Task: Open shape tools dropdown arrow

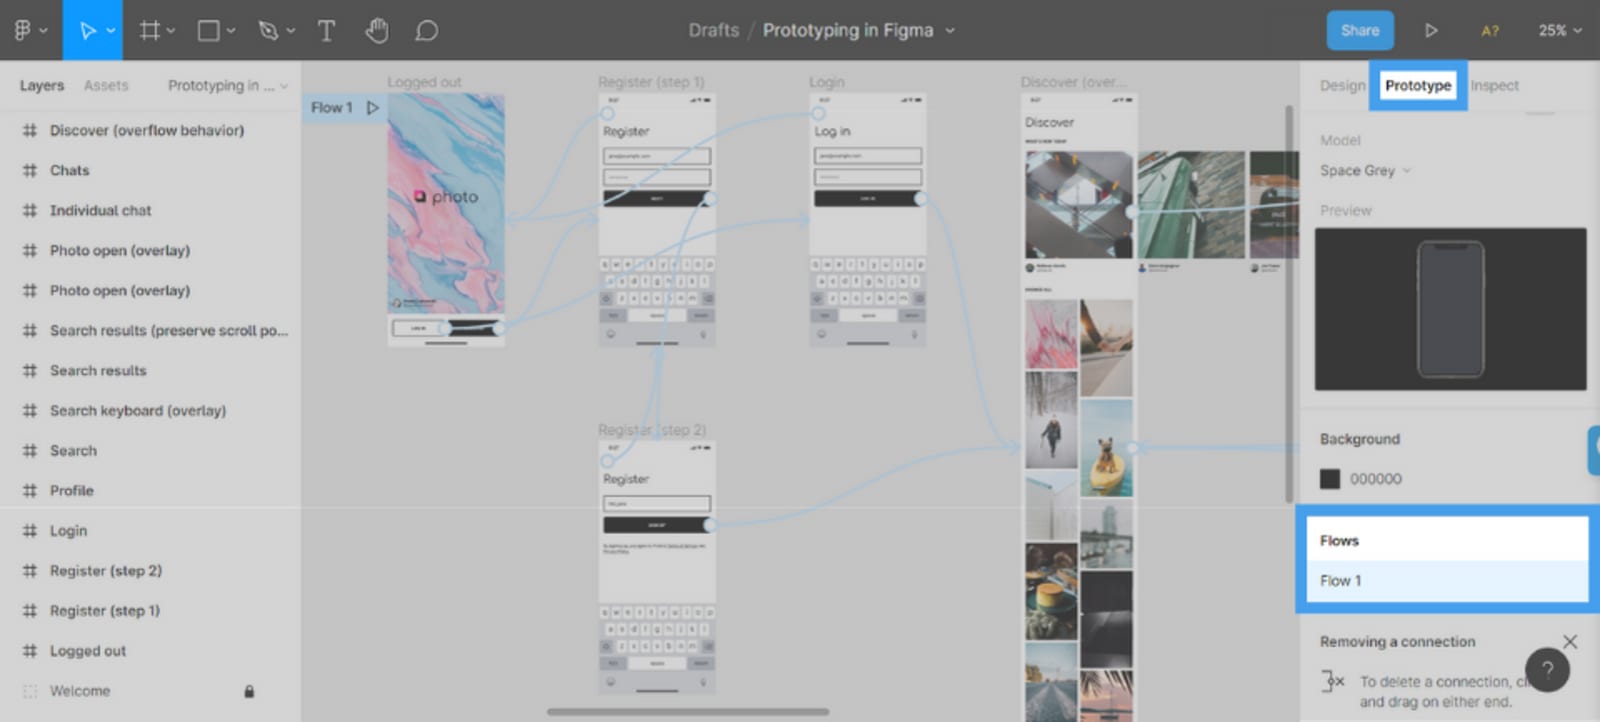Action: [231, 31]
